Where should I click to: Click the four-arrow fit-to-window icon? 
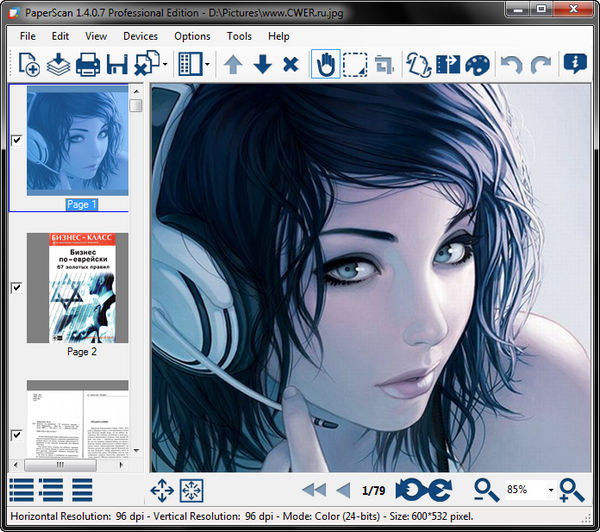coord(162,490)
